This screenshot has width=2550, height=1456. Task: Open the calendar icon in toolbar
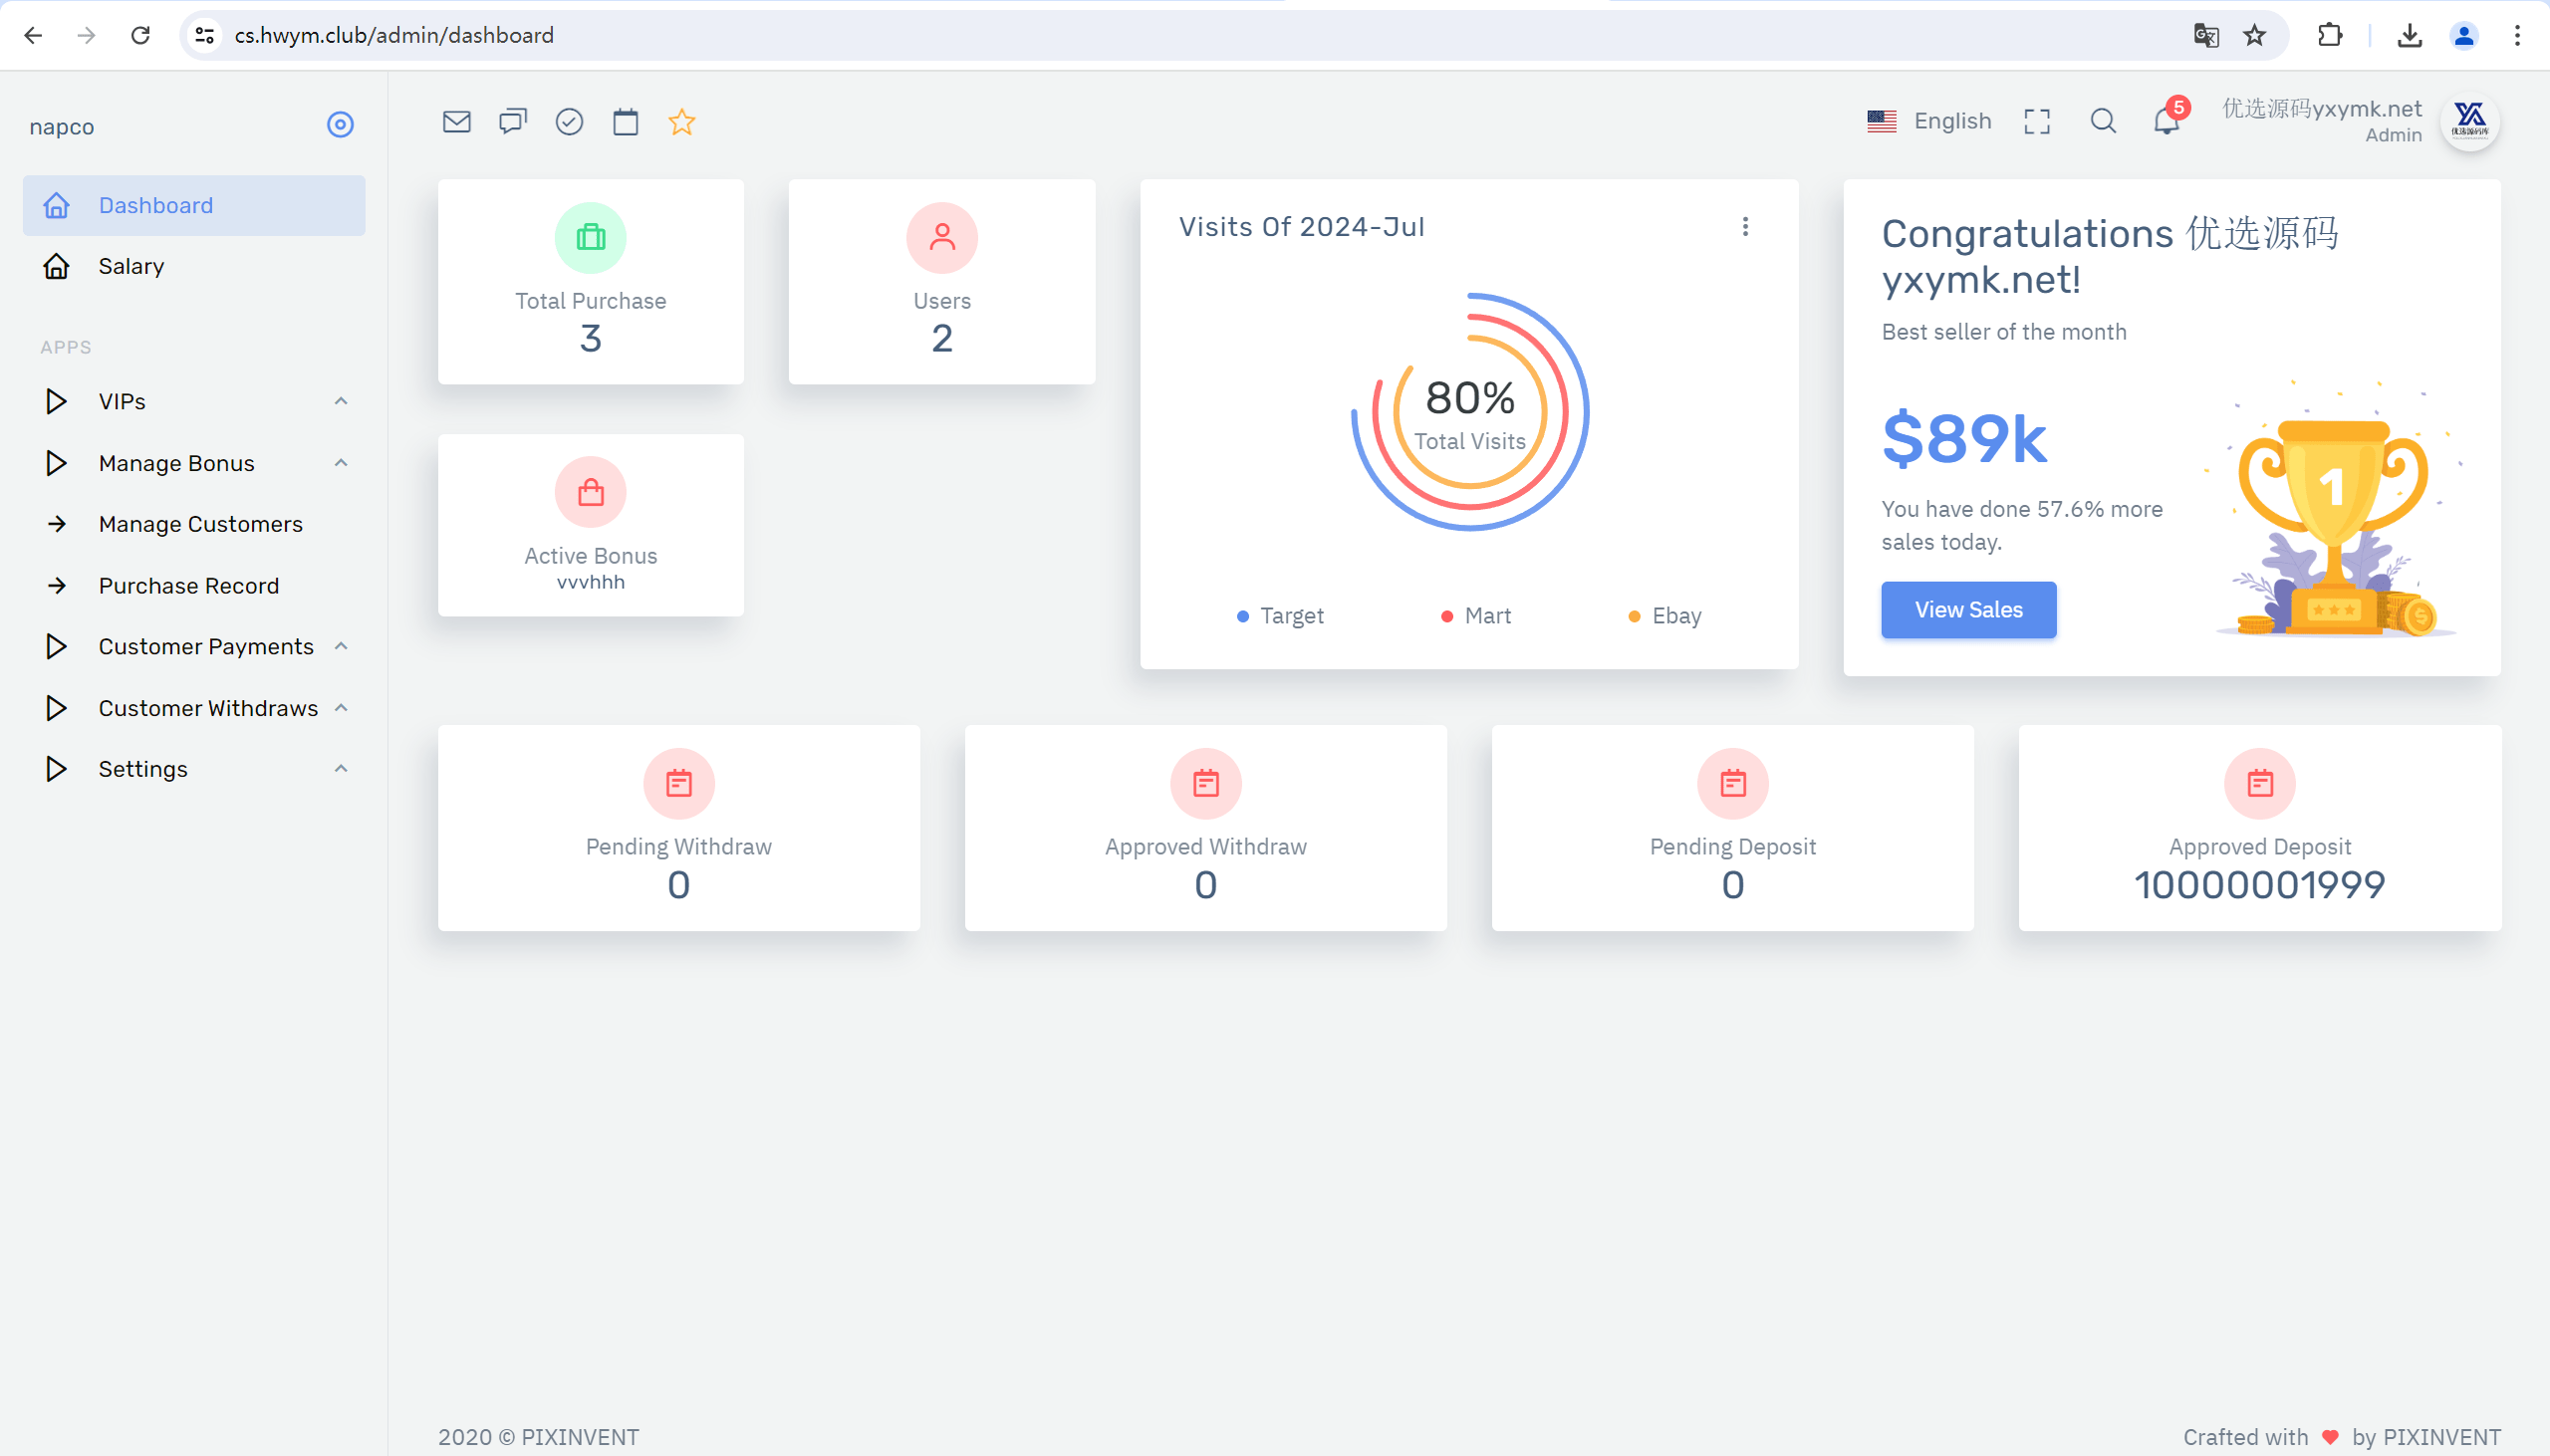point(626,122)
